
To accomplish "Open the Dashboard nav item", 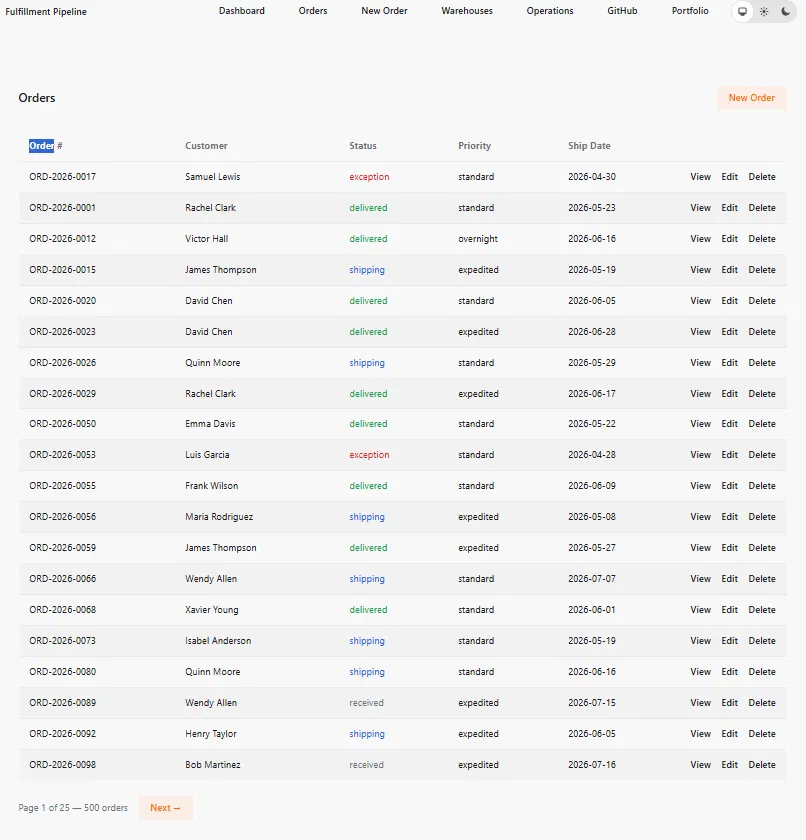I will (x=242, y=11).
